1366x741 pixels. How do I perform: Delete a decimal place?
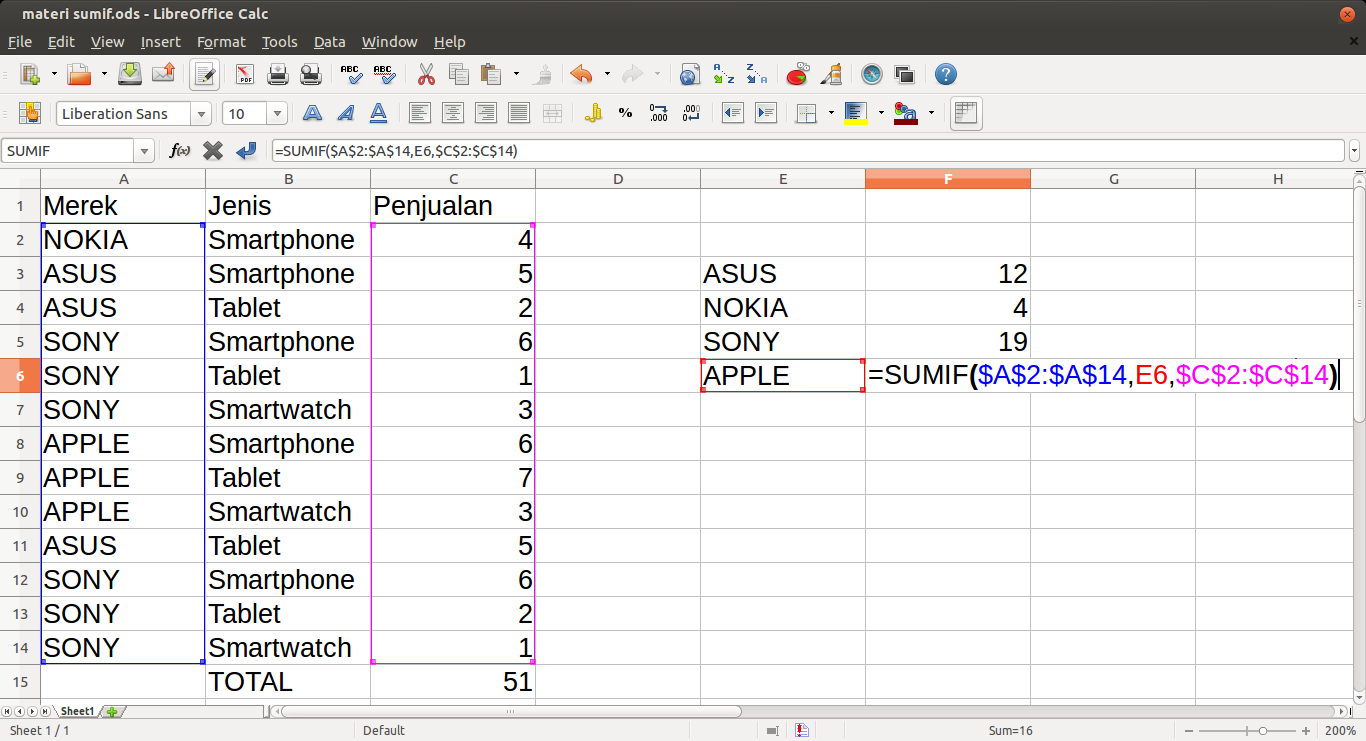[x=691, y=113]
